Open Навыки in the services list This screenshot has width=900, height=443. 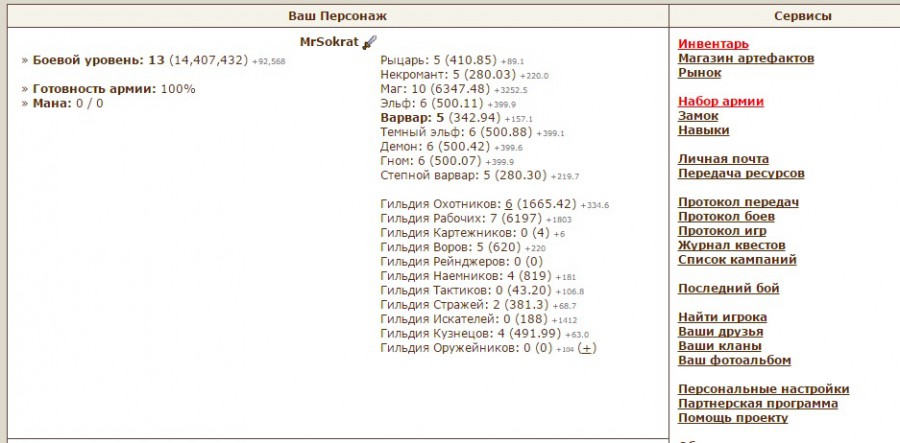[703, 130]
